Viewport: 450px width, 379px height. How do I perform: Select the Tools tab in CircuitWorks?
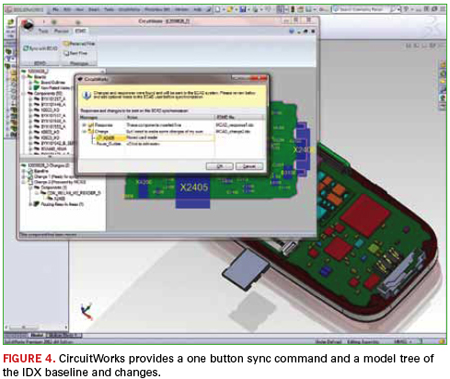[x=43, y=31]
